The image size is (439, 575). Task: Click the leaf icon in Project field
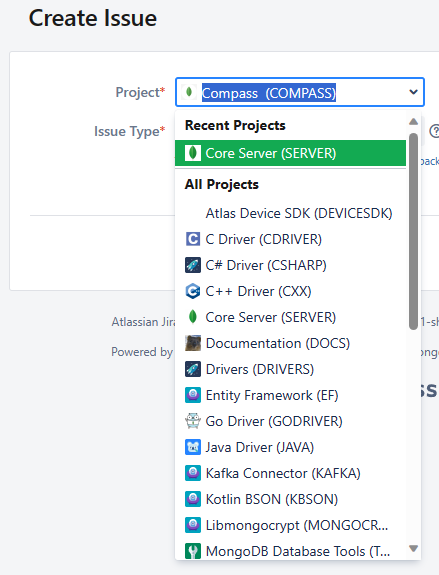click(189, 92)
